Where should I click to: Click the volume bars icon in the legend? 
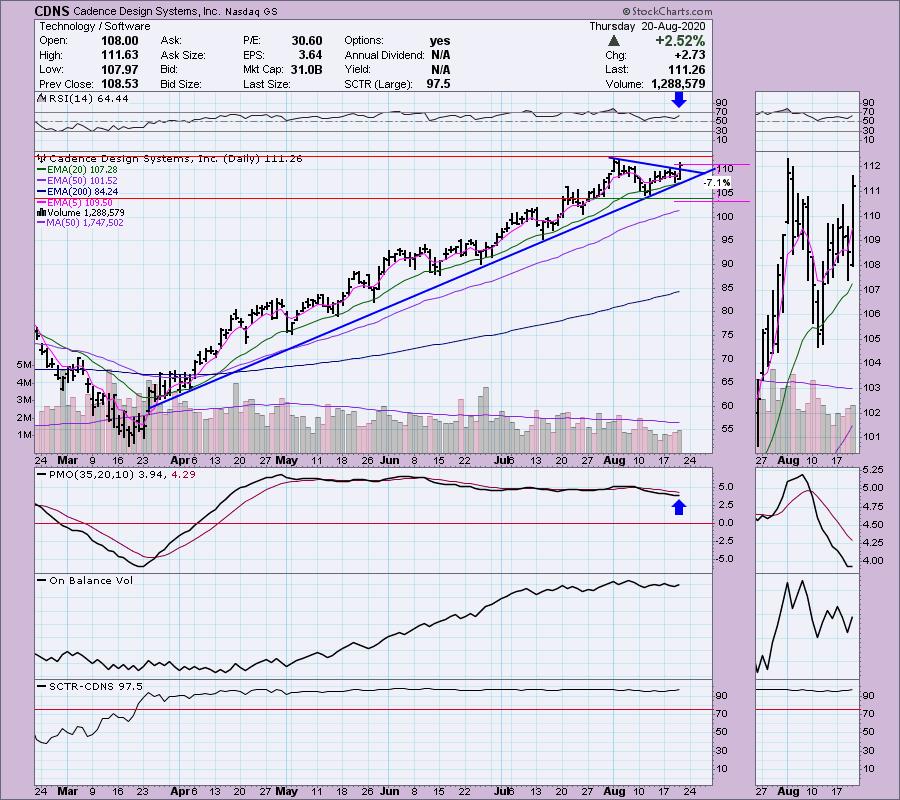coord(42,212)
